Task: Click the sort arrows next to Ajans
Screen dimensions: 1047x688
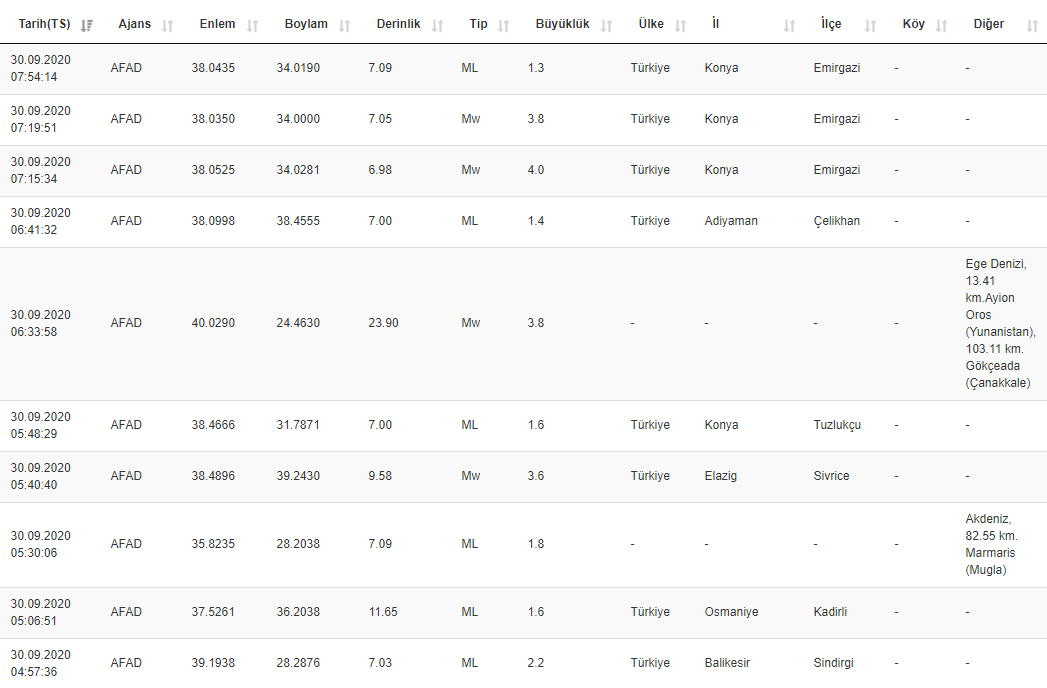Action: coord(167,25)
